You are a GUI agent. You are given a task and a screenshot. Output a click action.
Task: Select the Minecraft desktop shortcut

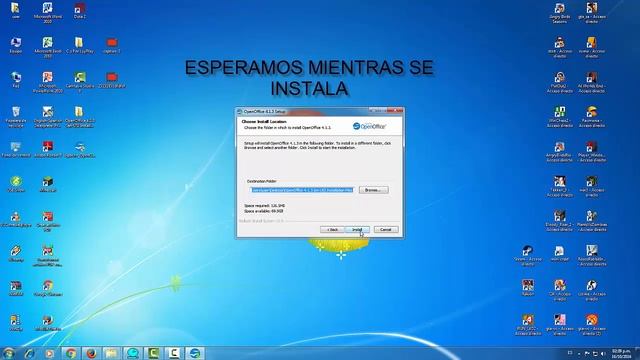coord(48,184)
